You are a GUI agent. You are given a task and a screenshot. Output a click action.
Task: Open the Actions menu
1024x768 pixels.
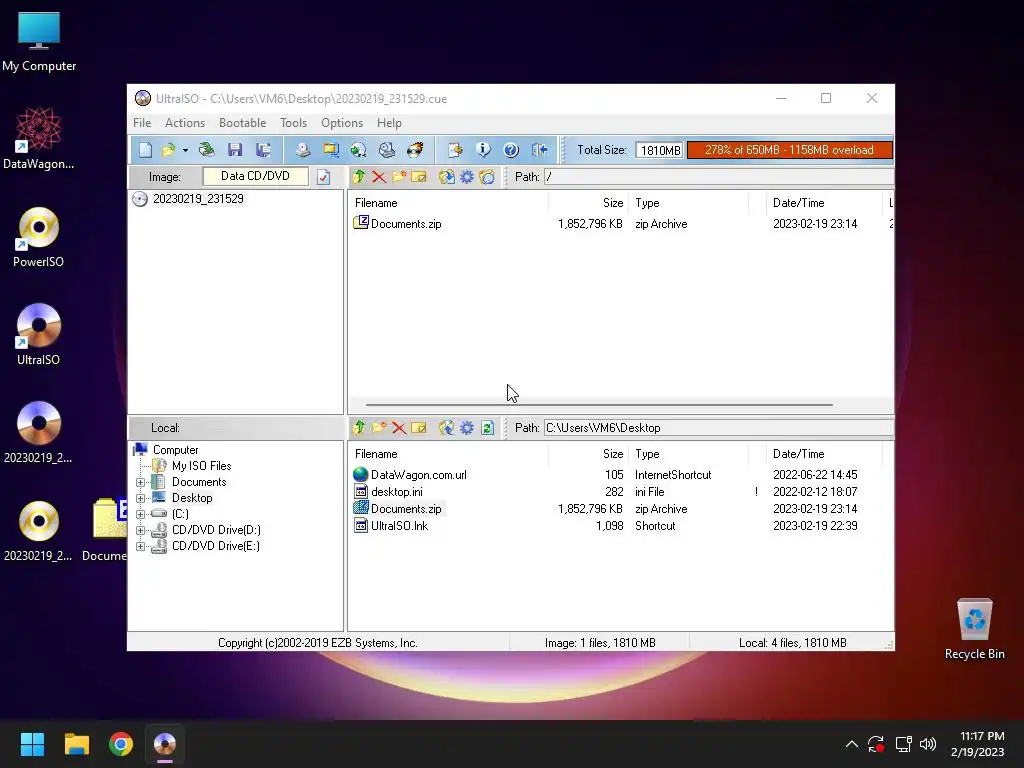click(185, 123)
